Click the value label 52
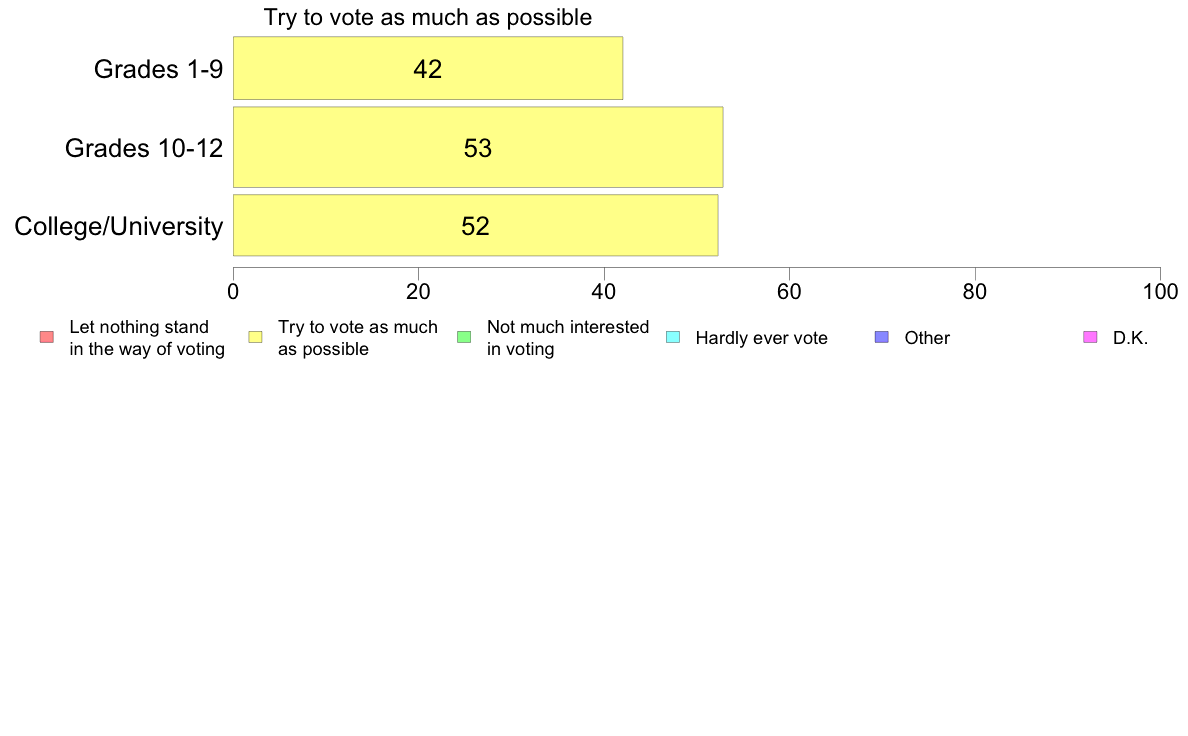Image resolution: width=1188 pixels, height=736 pixels. 476,226
